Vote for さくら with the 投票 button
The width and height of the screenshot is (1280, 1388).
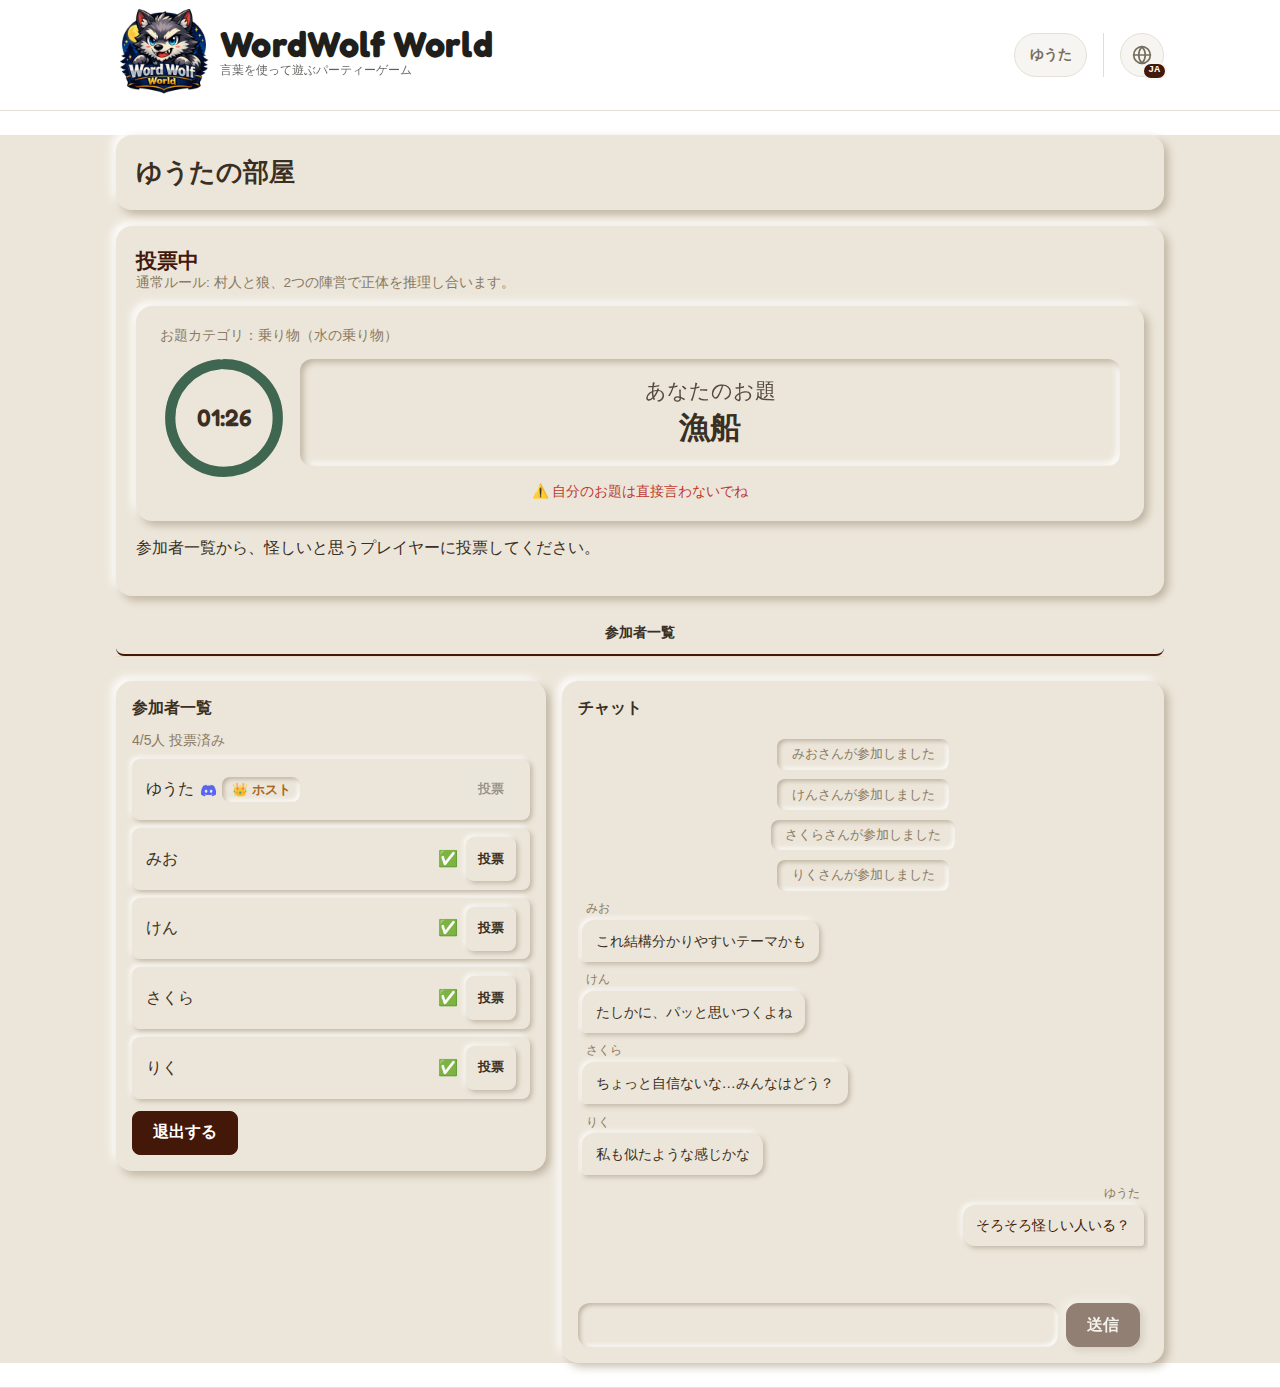491,998
